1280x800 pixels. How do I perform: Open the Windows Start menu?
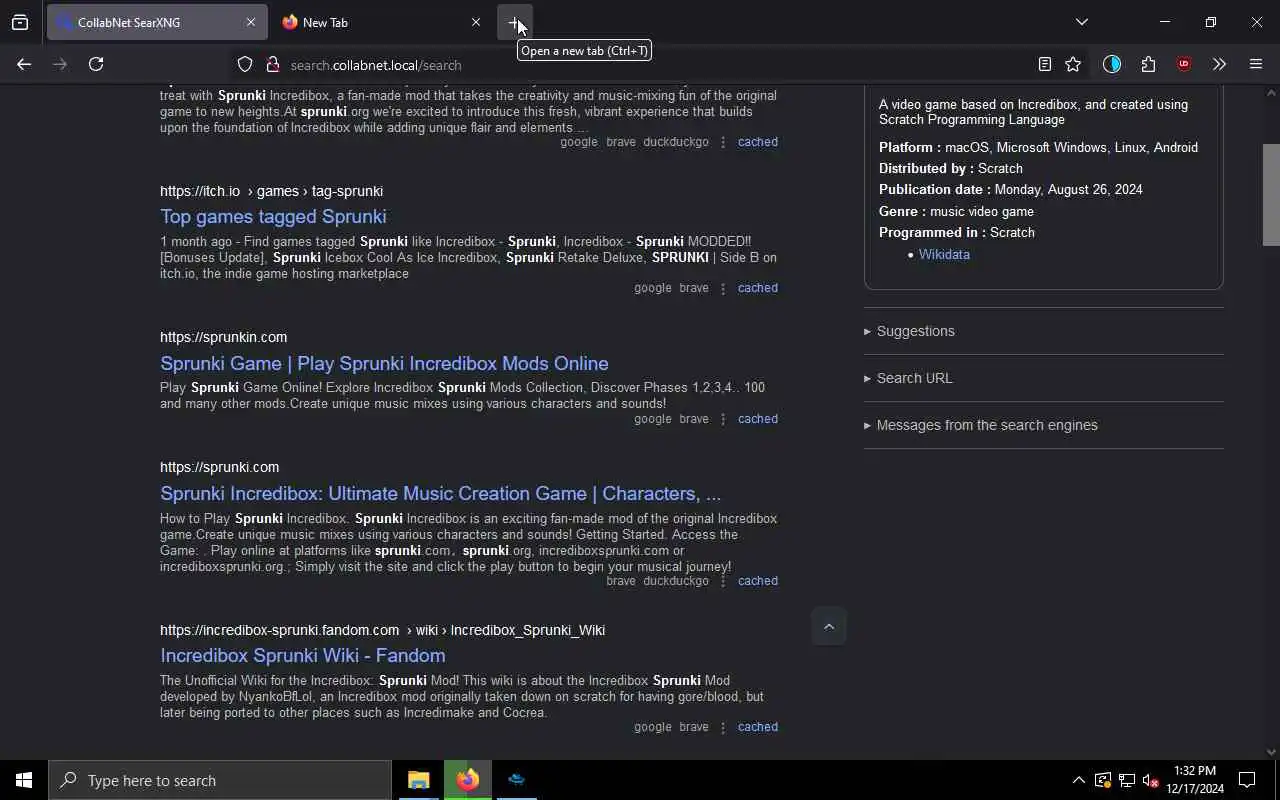click(x=24, y=780)
